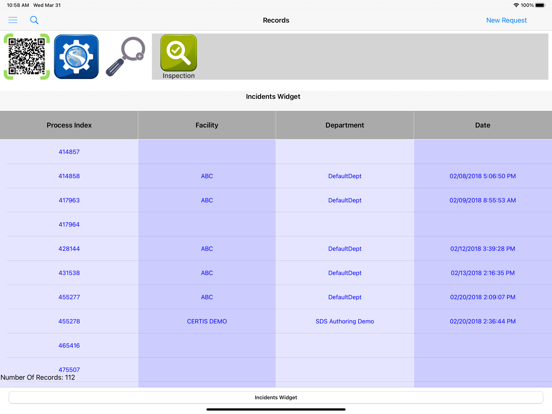Viewport: 552px width, 414px height.
Task: Click the Incidents Widget section title
Action: pos(273,96)
